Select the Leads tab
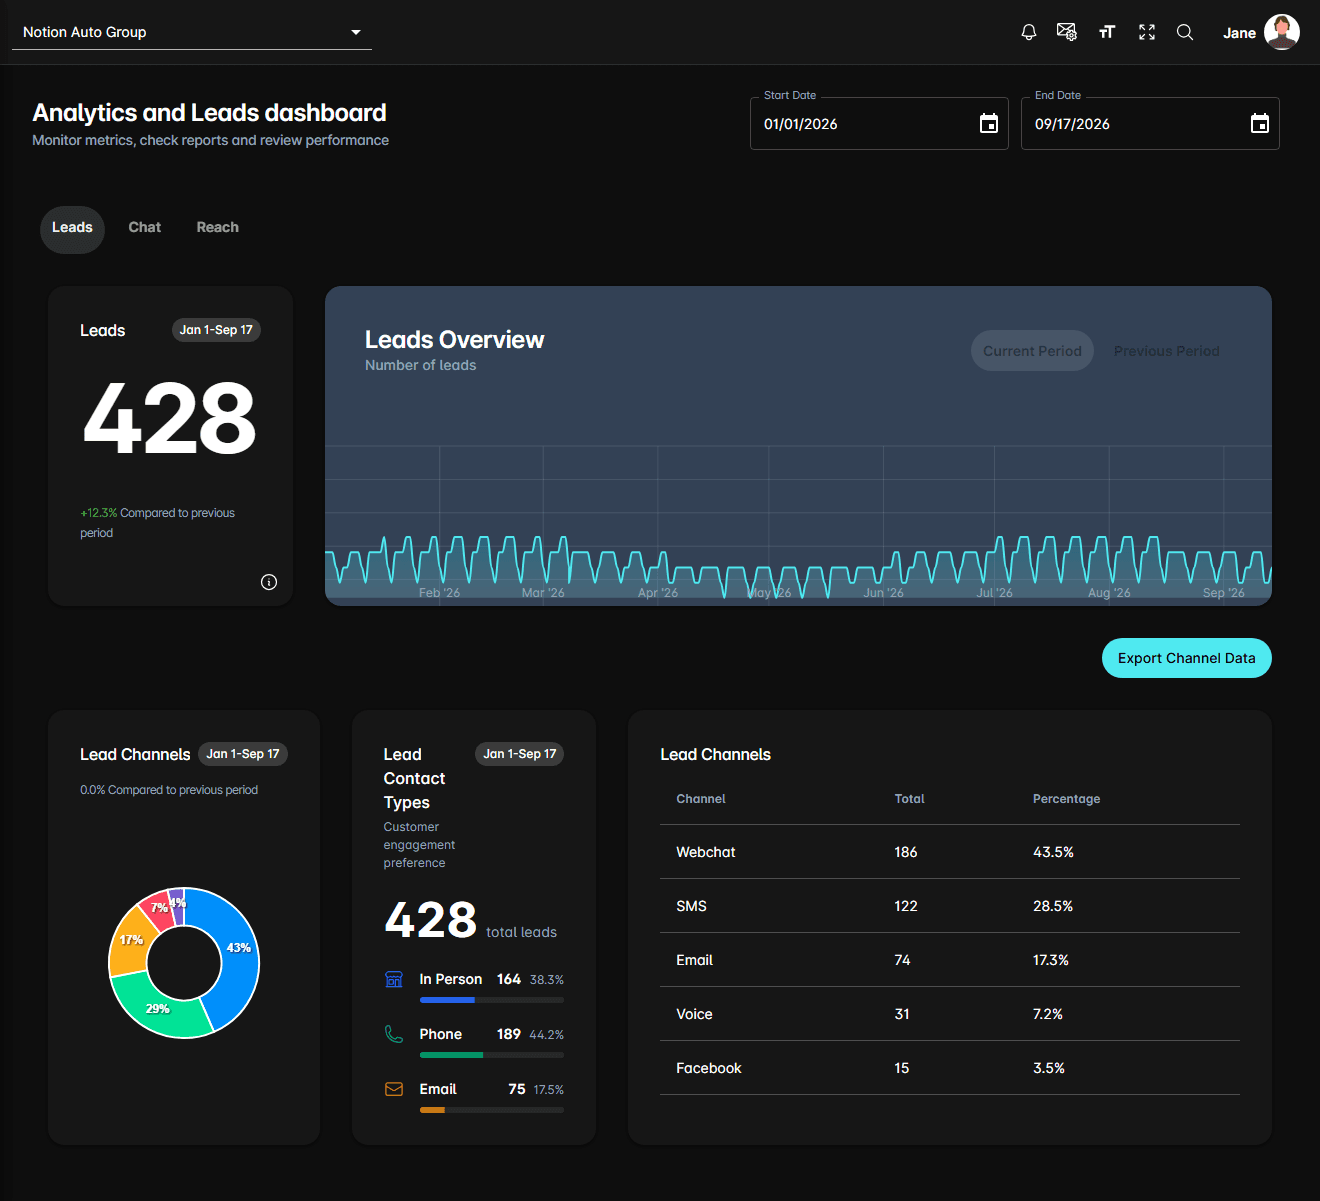The image size is (1320, 1201). [x=72, y=228]
